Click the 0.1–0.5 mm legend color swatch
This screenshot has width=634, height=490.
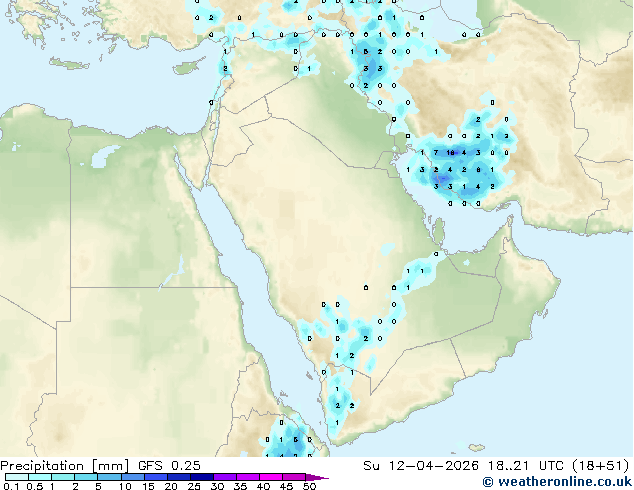[17, 477]
